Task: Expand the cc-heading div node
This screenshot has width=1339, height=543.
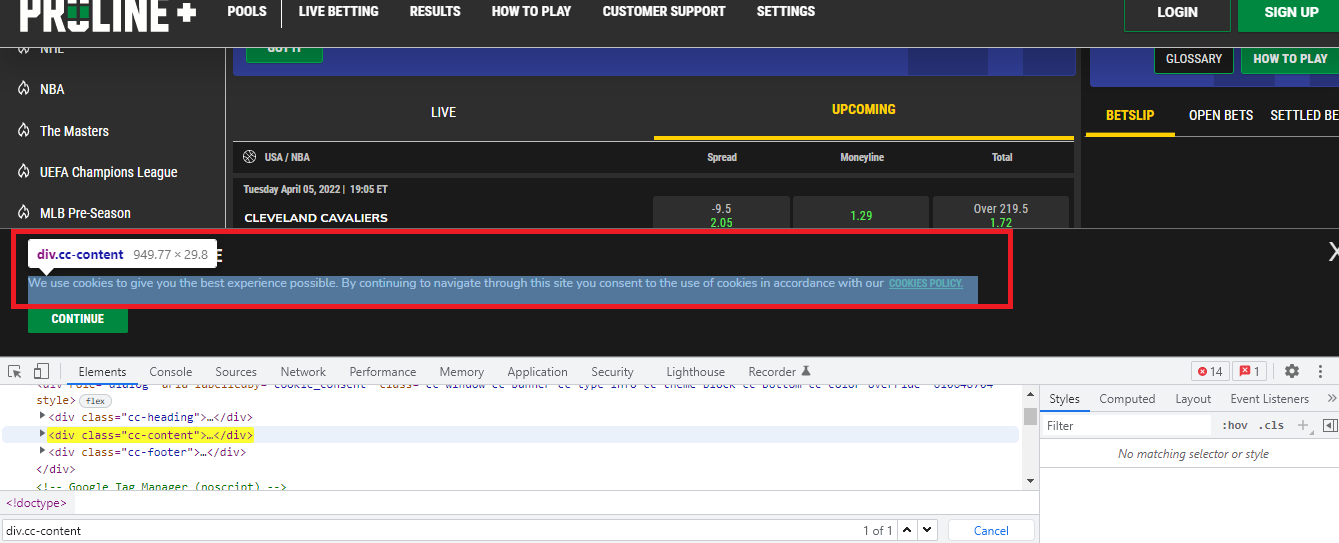Action: click(42, 417)
